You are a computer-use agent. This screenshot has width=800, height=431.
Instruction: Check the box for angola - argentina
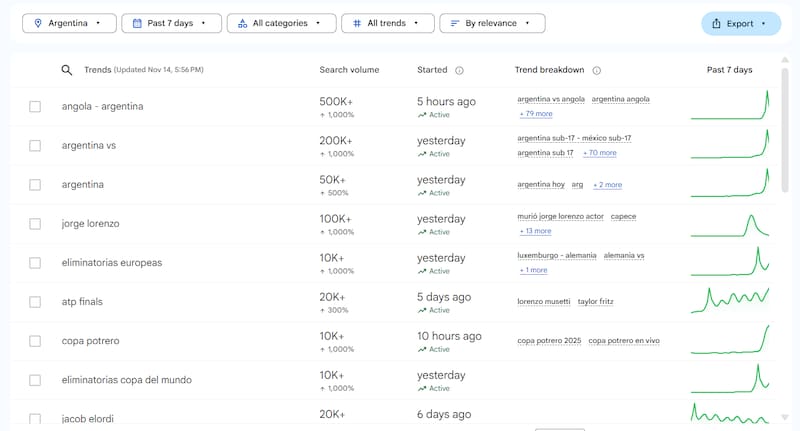35,107
